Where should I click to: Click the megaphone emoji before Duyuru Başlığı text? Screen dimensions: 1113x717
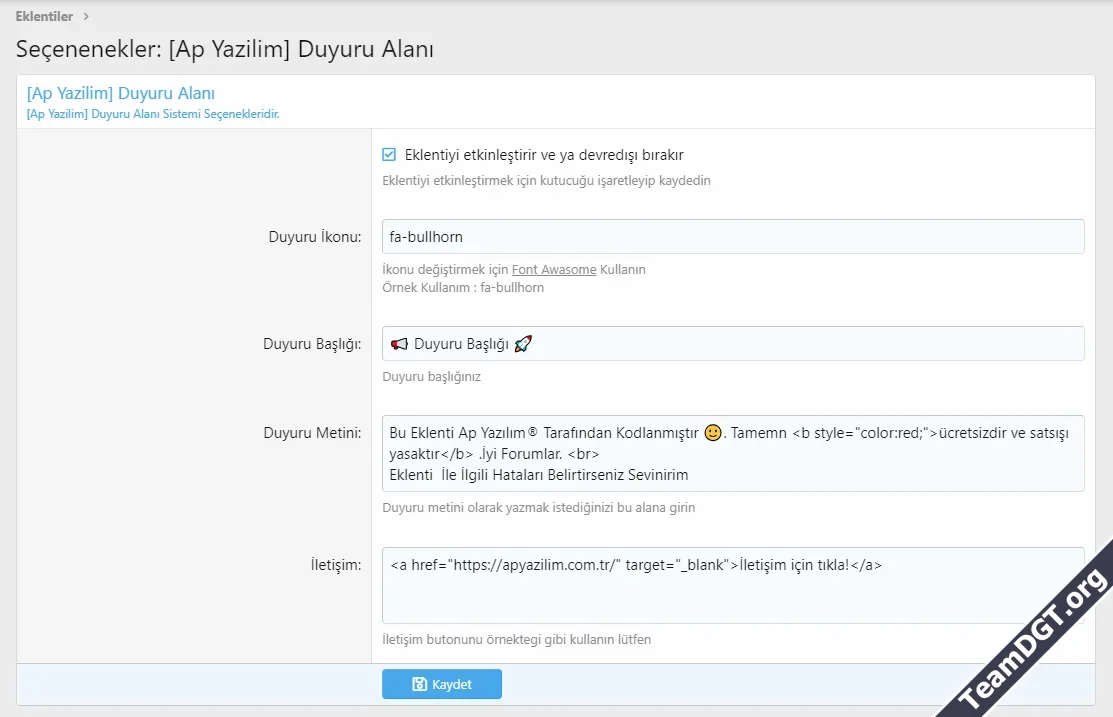click(398, 343)
